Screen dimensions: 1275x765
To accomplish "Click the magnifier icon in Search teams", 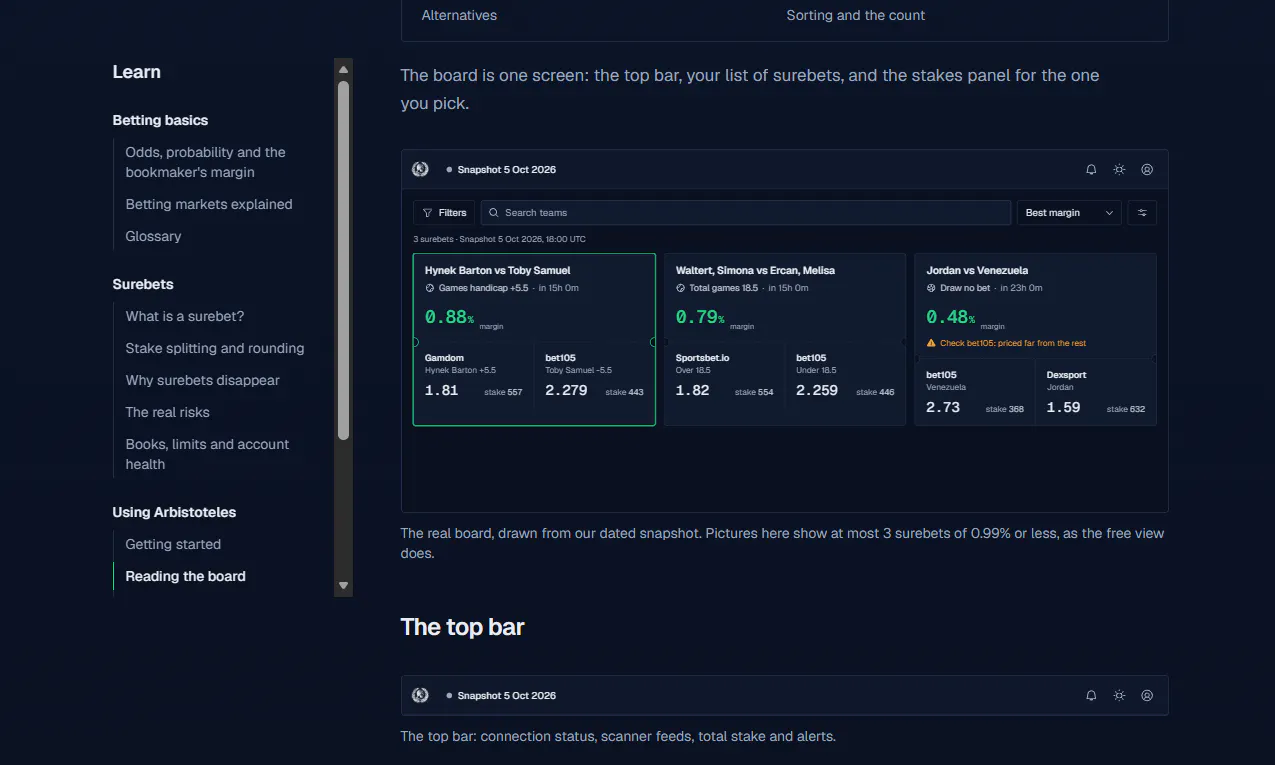I will click(494, 213).
